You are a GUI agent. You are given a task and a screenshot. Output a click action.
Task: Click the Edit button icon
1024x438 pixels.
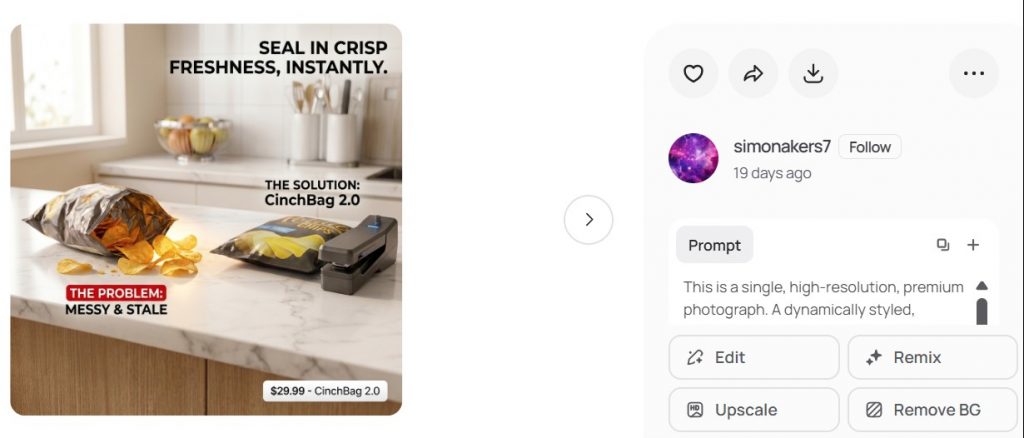695,358
